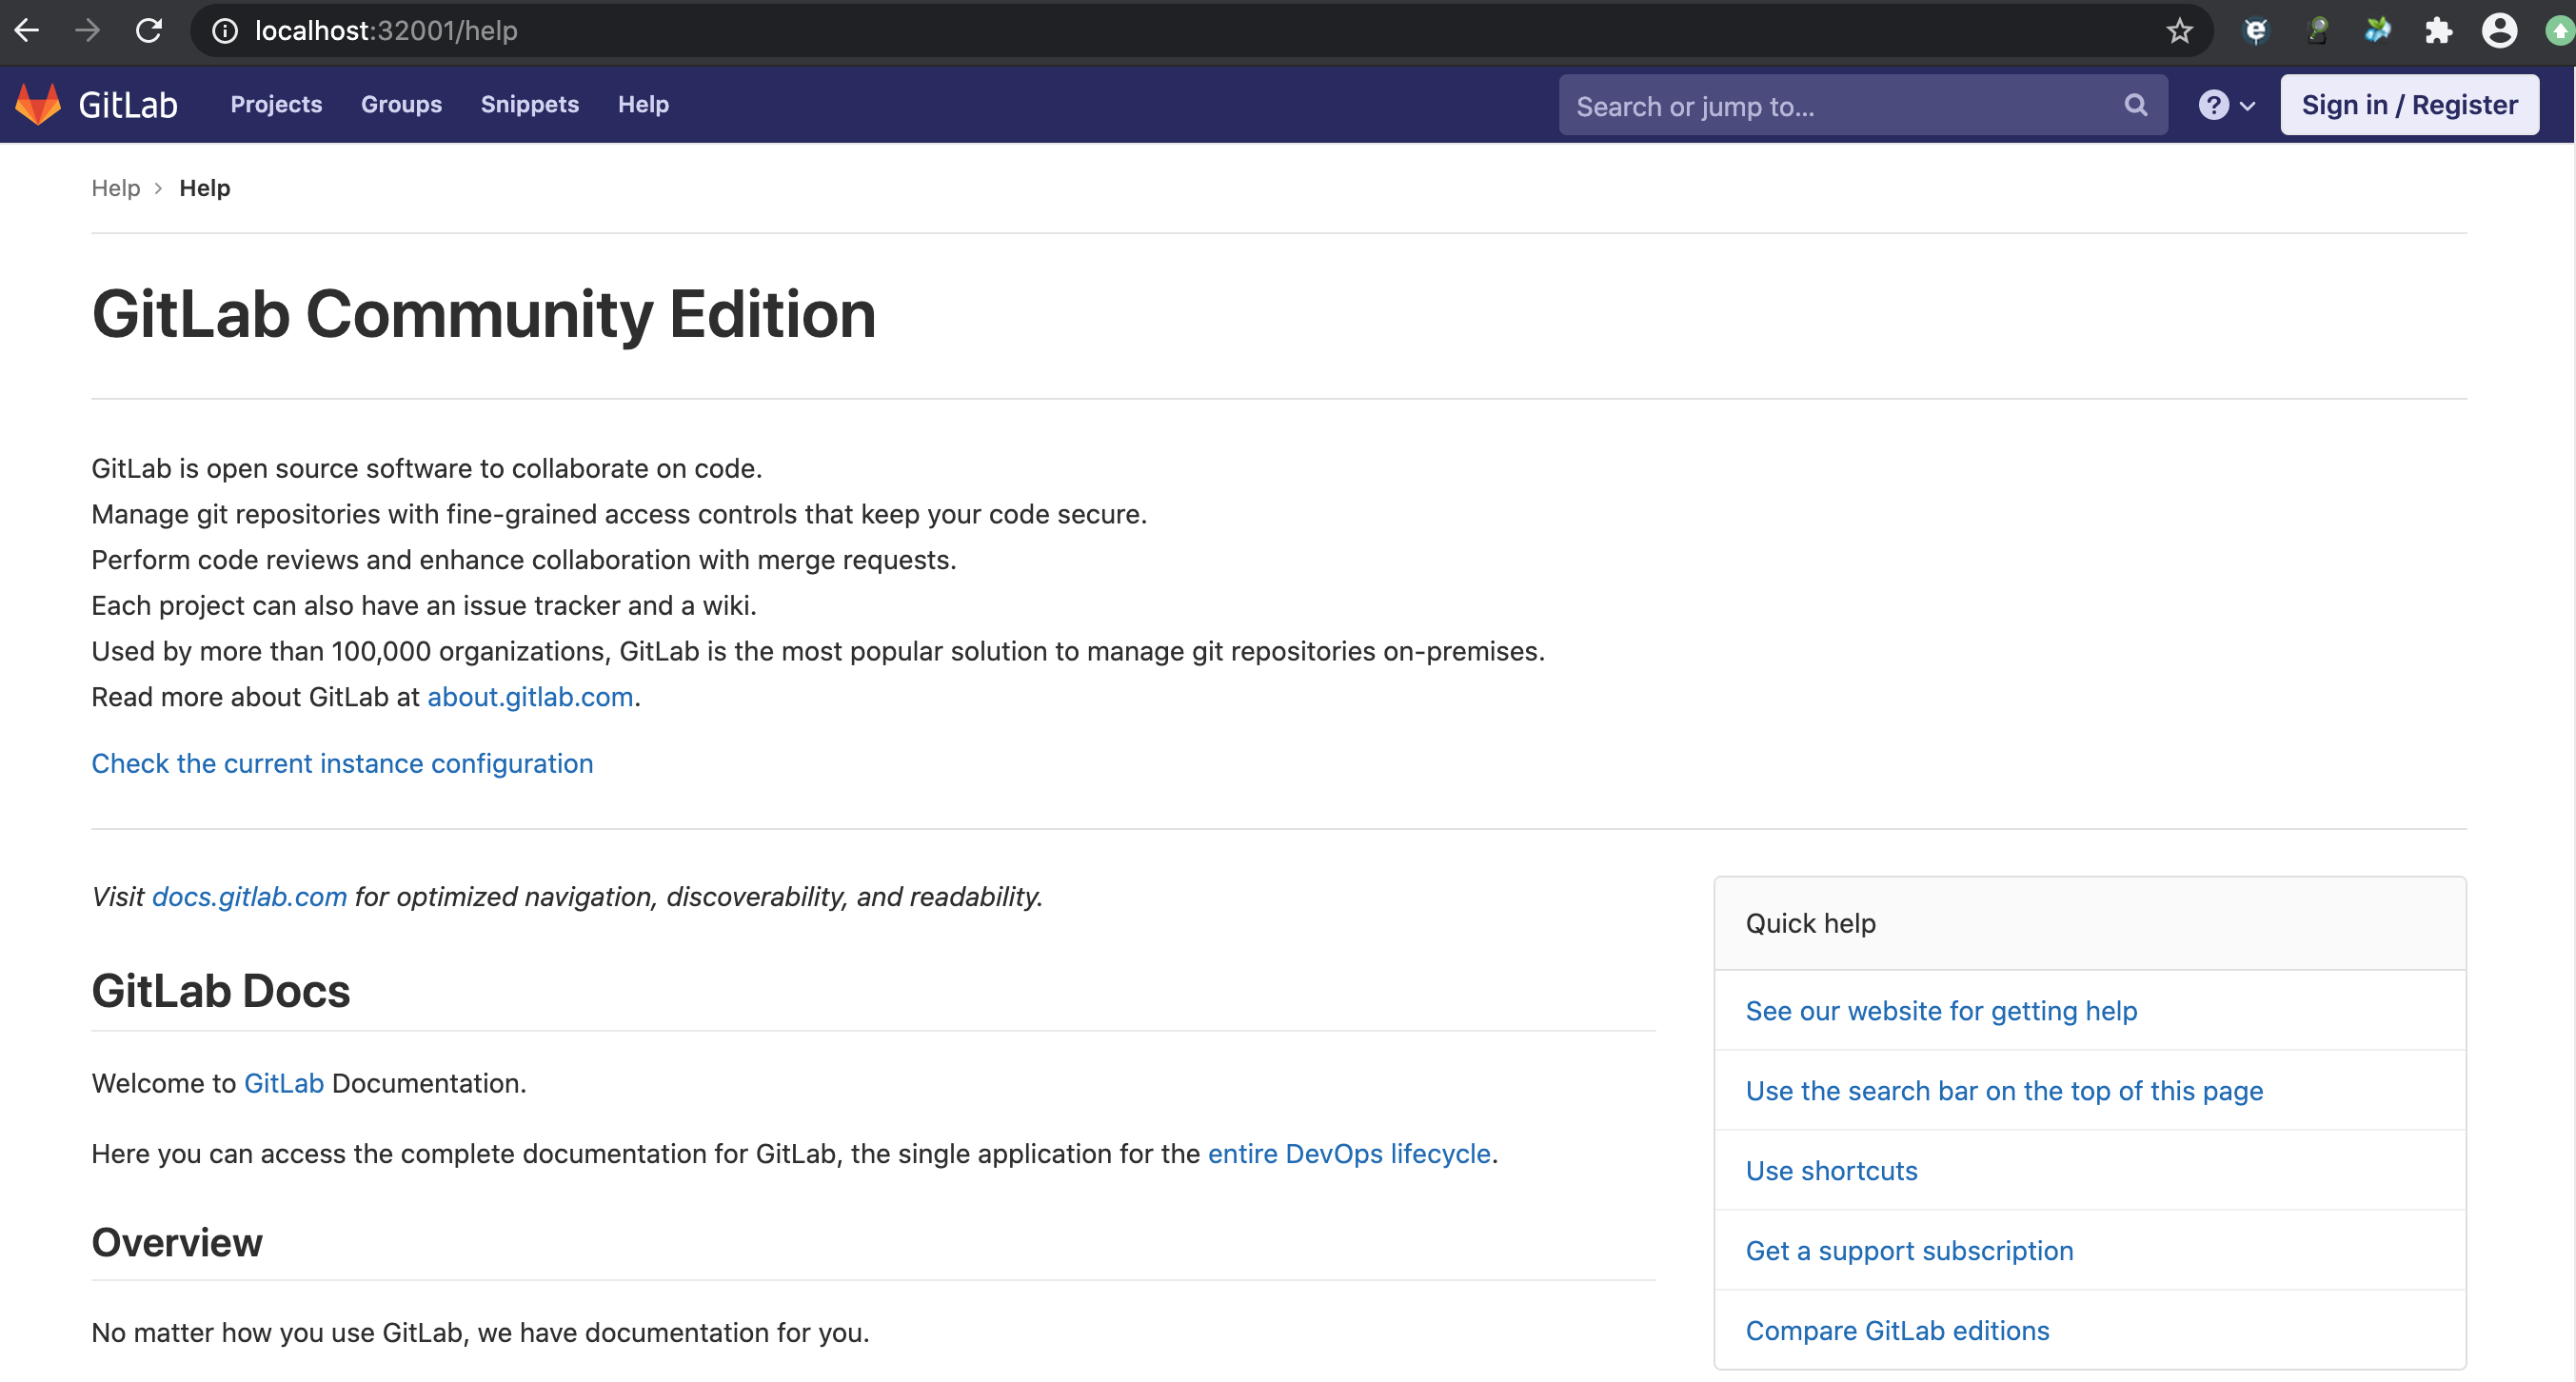2576x1382 pixels.
Task: Click the page reload icon
Action: click(149, 30)
